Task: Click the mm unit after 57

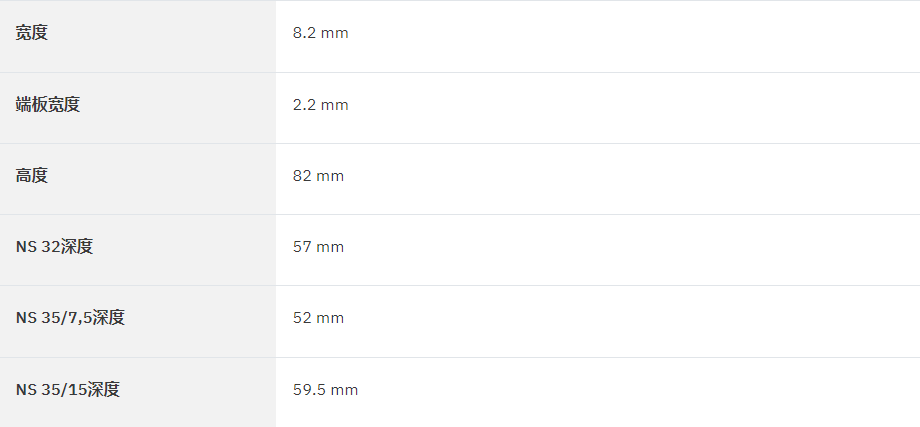Action: click(330, 248)
